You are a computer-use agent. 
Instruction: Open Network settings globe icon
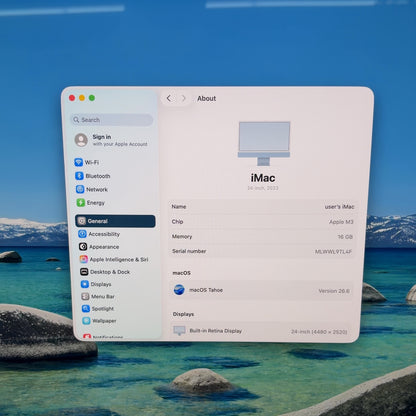(x=80, y=189)
